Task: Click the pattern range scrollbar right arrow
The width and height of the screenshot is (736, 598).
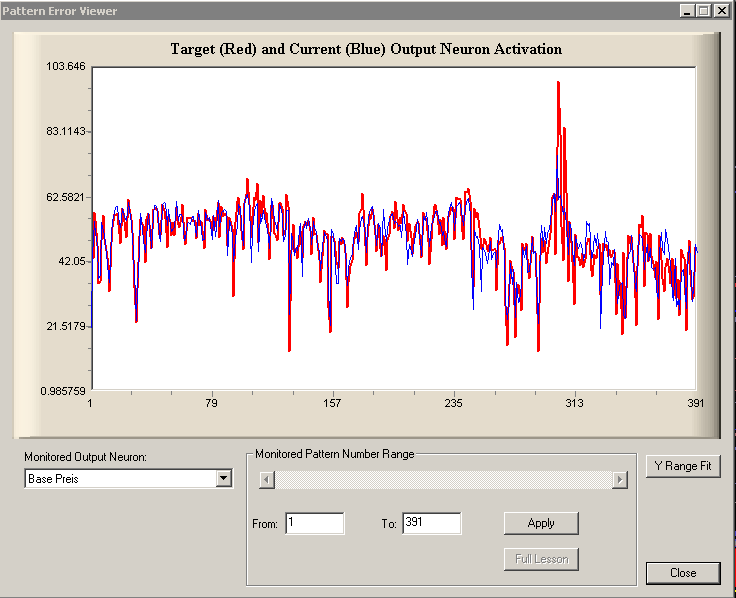Action: pyautogui.click(x=620, y=480)
